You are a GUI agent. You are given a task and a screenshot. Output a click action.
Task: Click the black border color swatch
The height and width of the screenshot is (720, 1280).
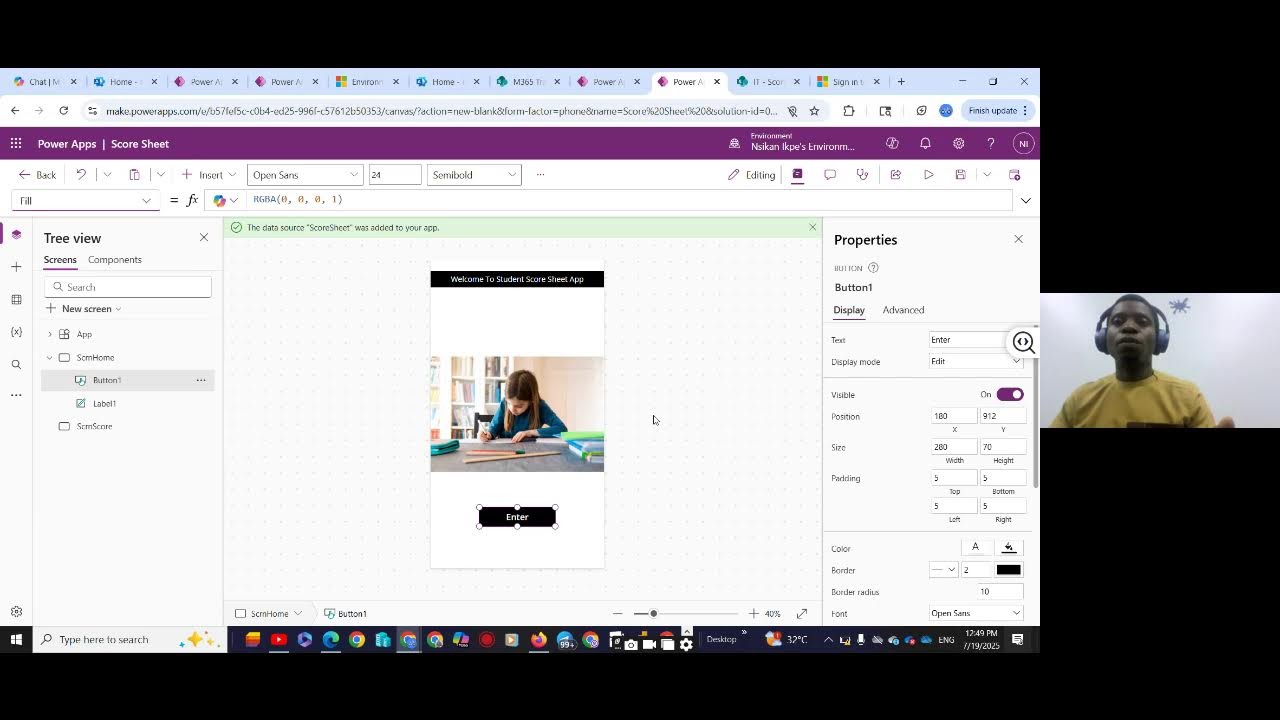click(x=1008, y=570)
